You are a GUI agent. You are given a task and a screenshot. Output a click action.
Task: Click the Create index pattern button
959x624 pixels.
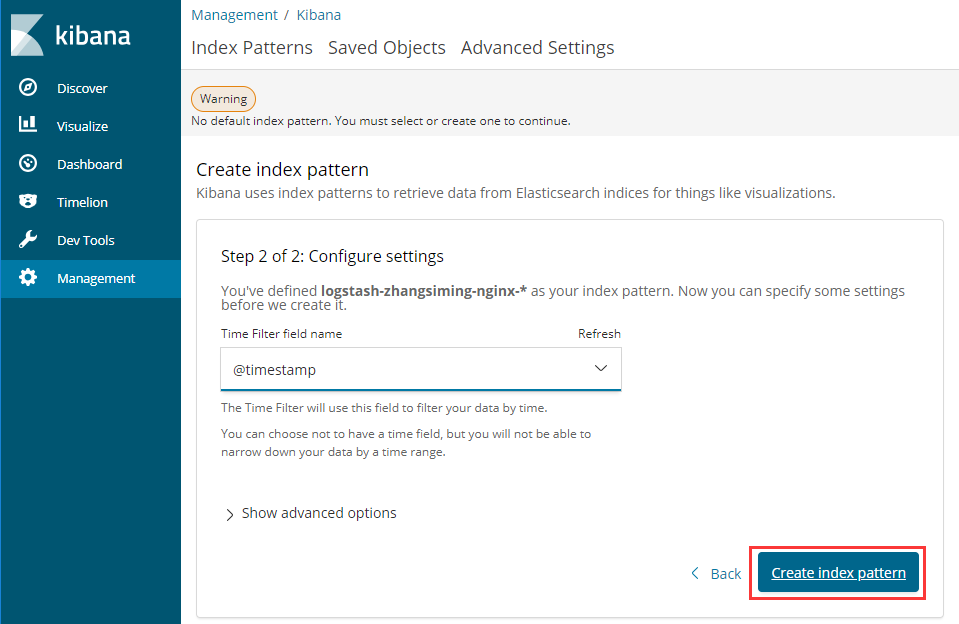coord(838,572)
